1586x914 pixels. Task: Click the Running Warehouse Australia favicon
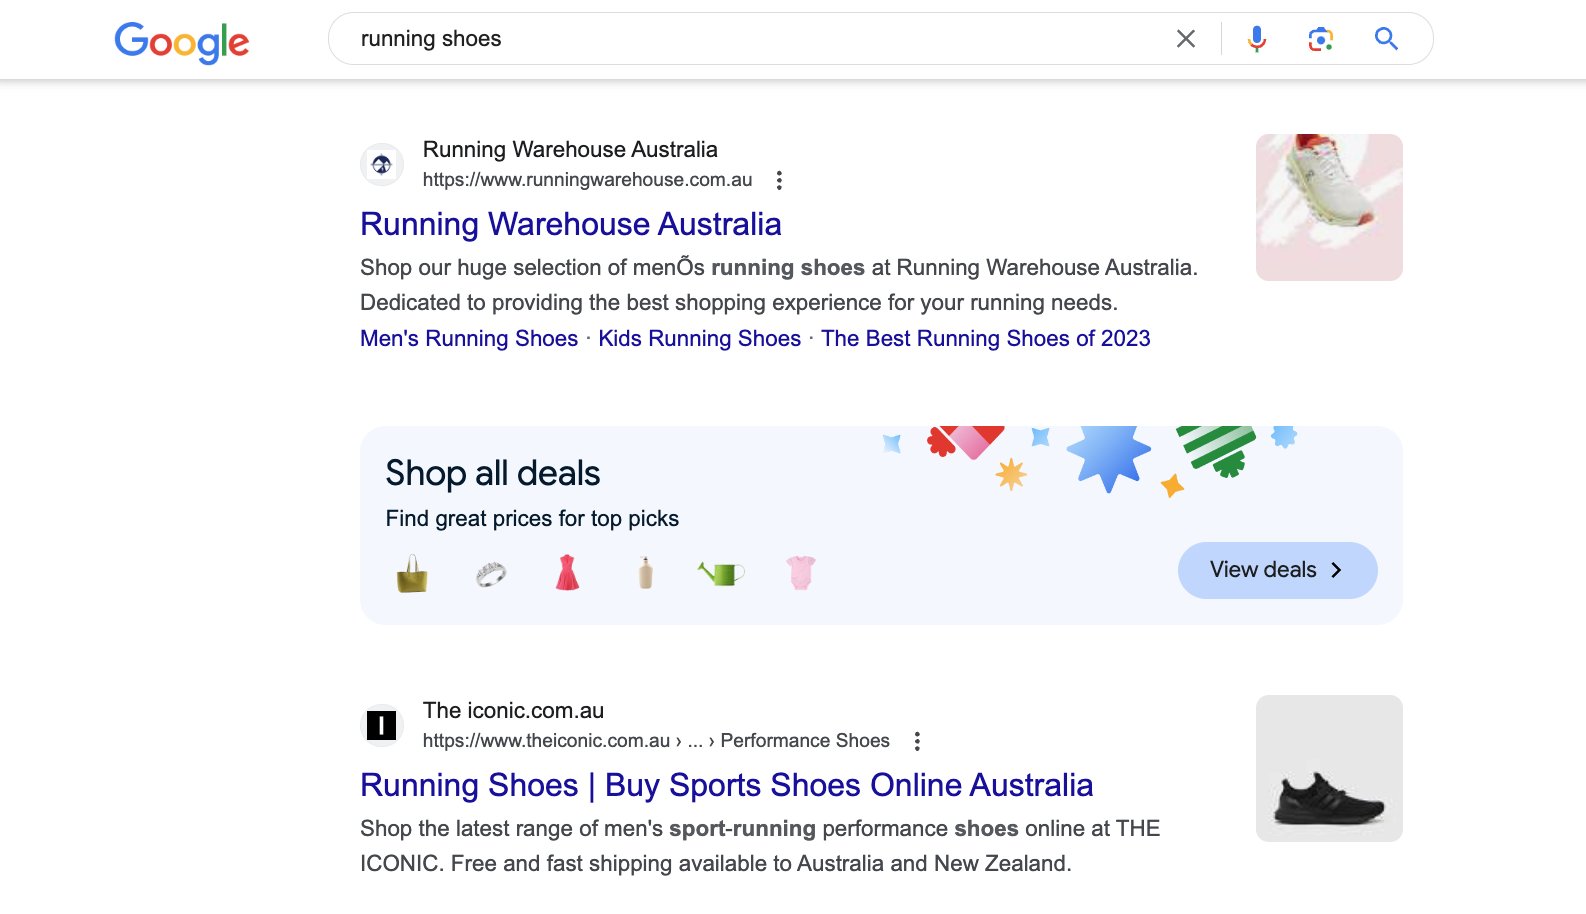(x=381, y=164)
